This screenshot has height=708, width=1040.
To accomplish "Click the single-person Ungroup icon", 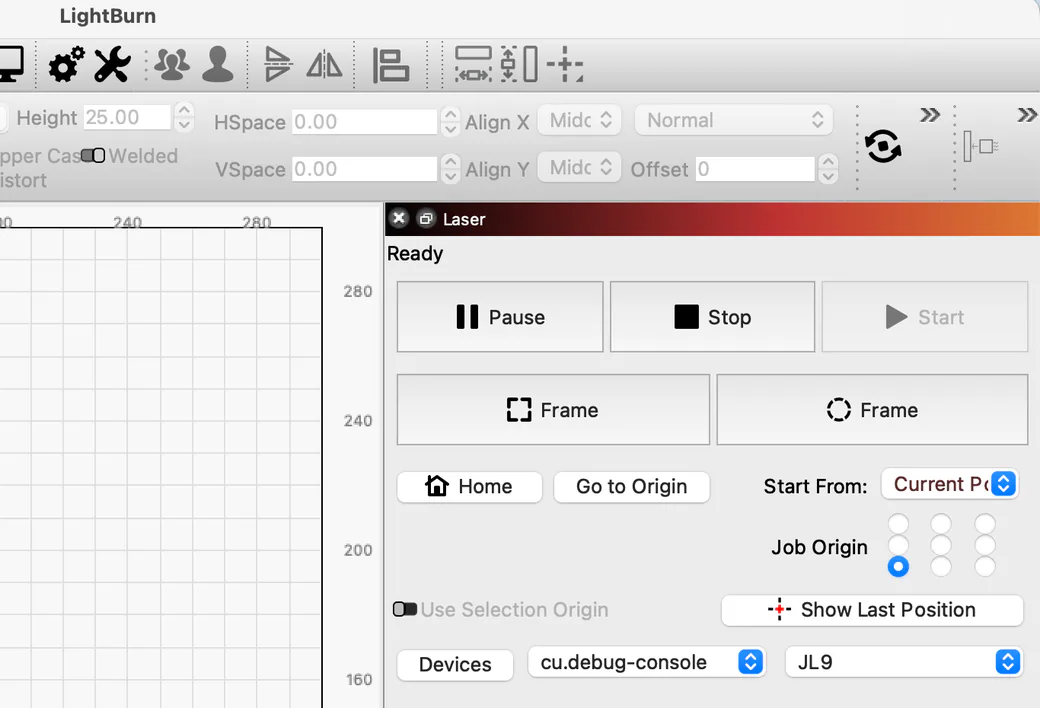I will 218,64.
